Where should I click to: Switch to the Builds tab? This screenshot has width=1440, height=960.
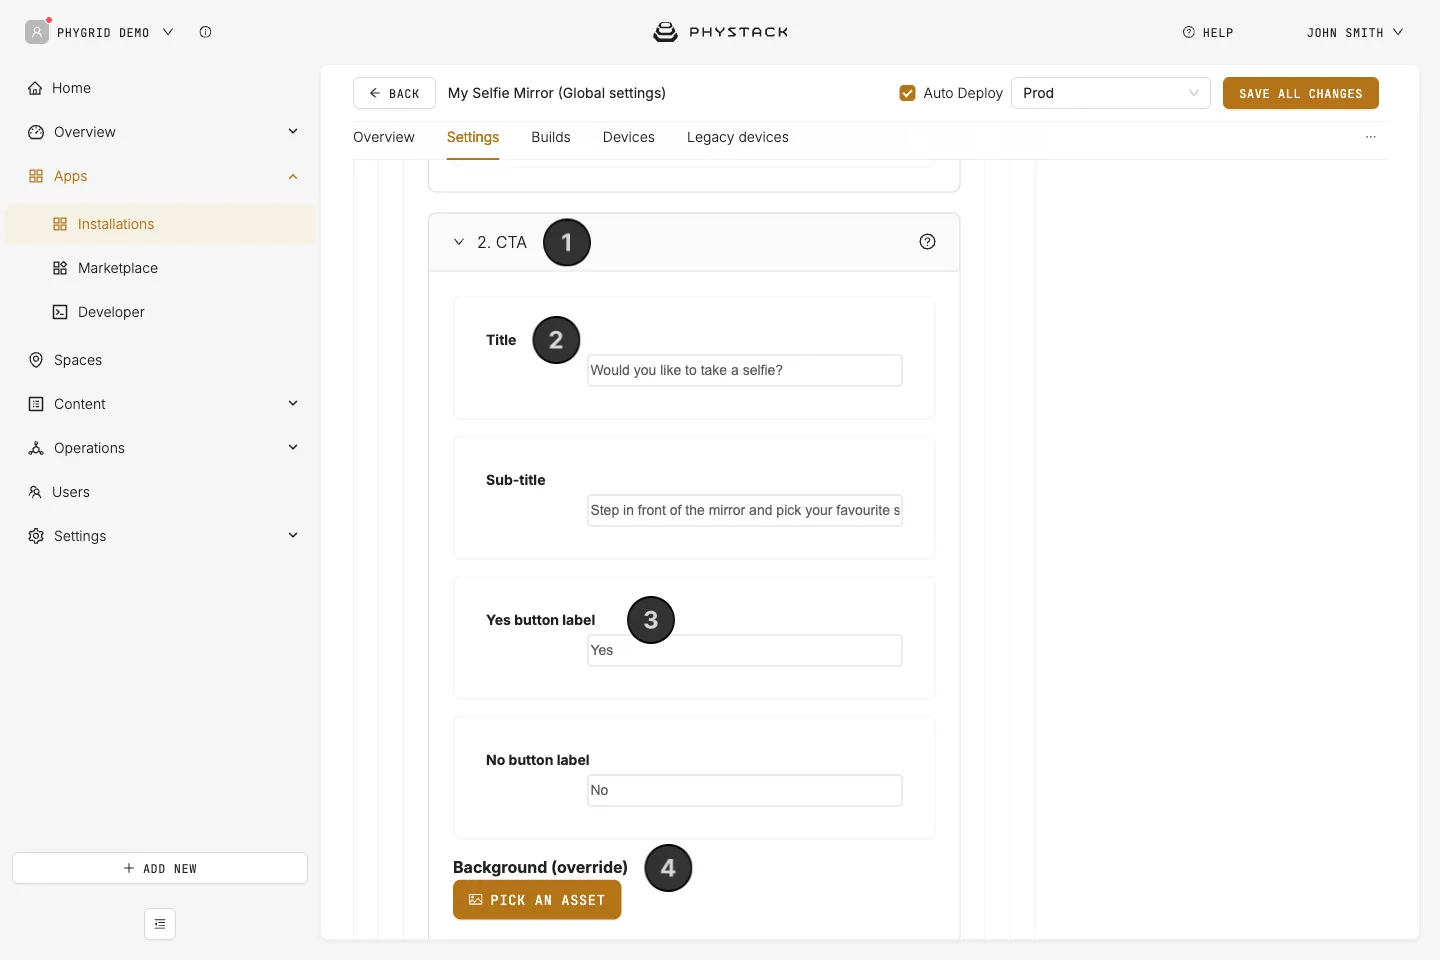tap(551, 138)
